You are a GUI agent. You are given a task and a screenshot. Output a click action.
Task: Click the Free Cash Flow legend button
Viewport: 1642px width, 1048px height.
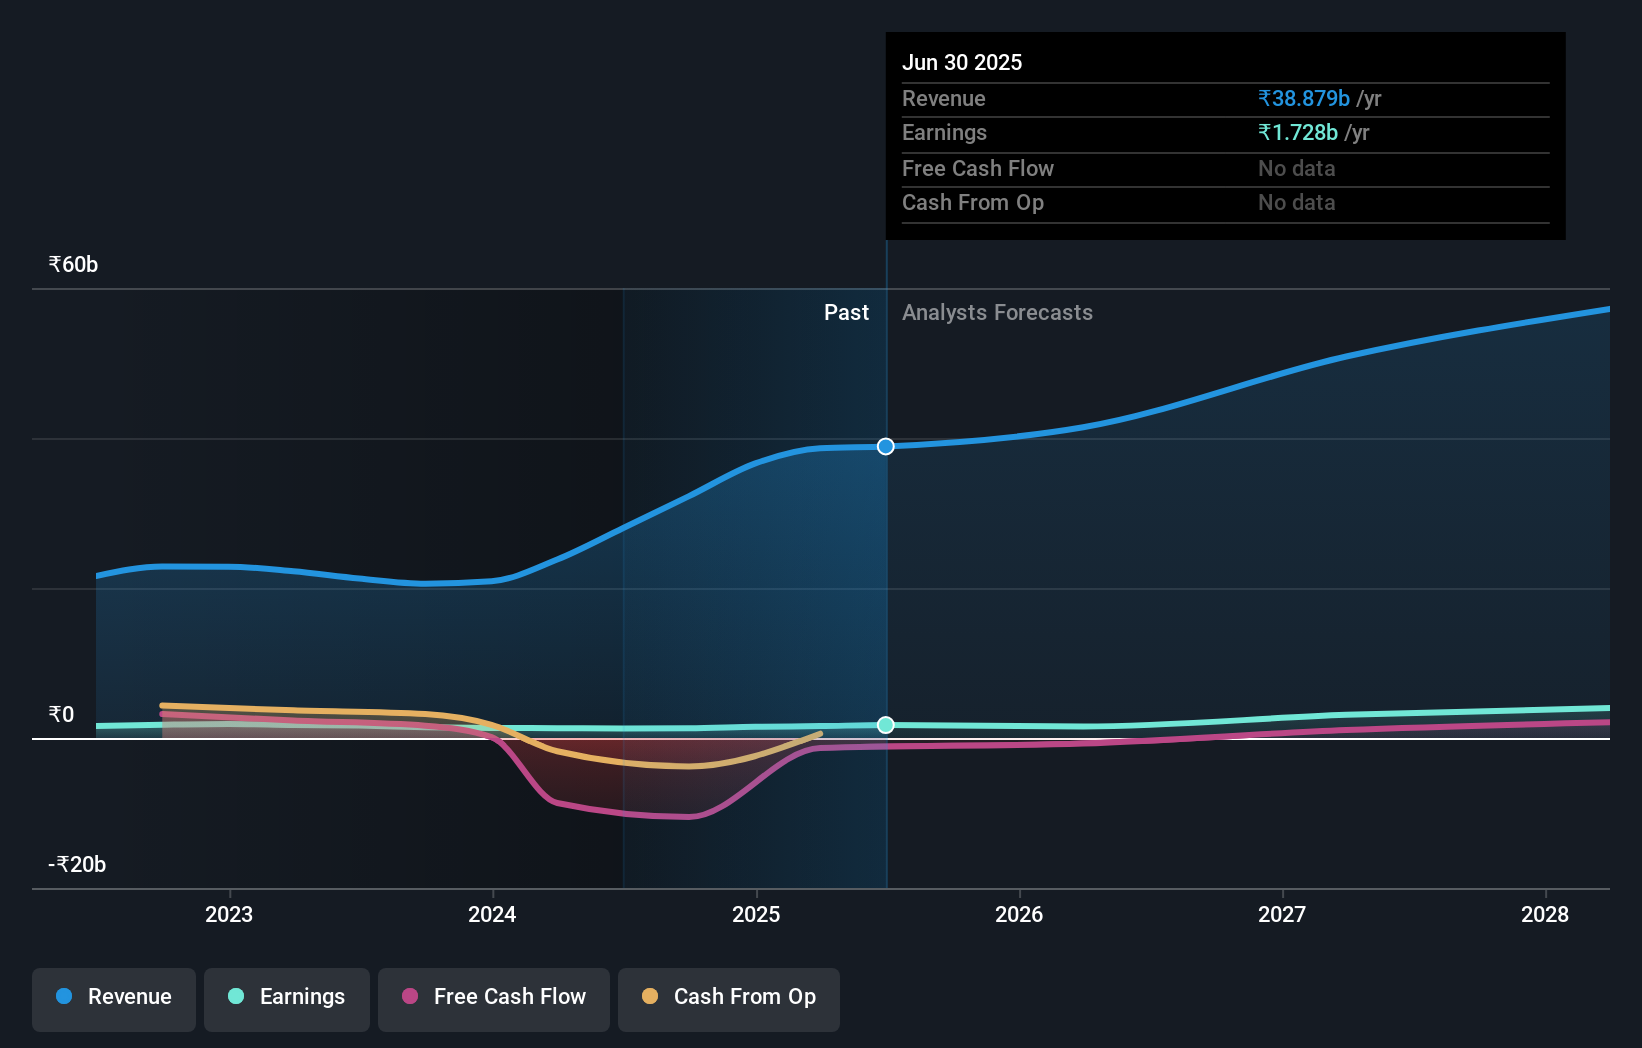click(493, 997)
